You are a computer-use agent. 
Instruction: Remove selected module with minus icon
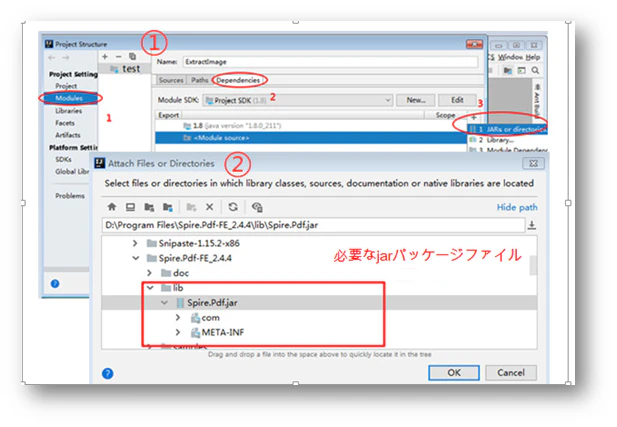point(118,57)
